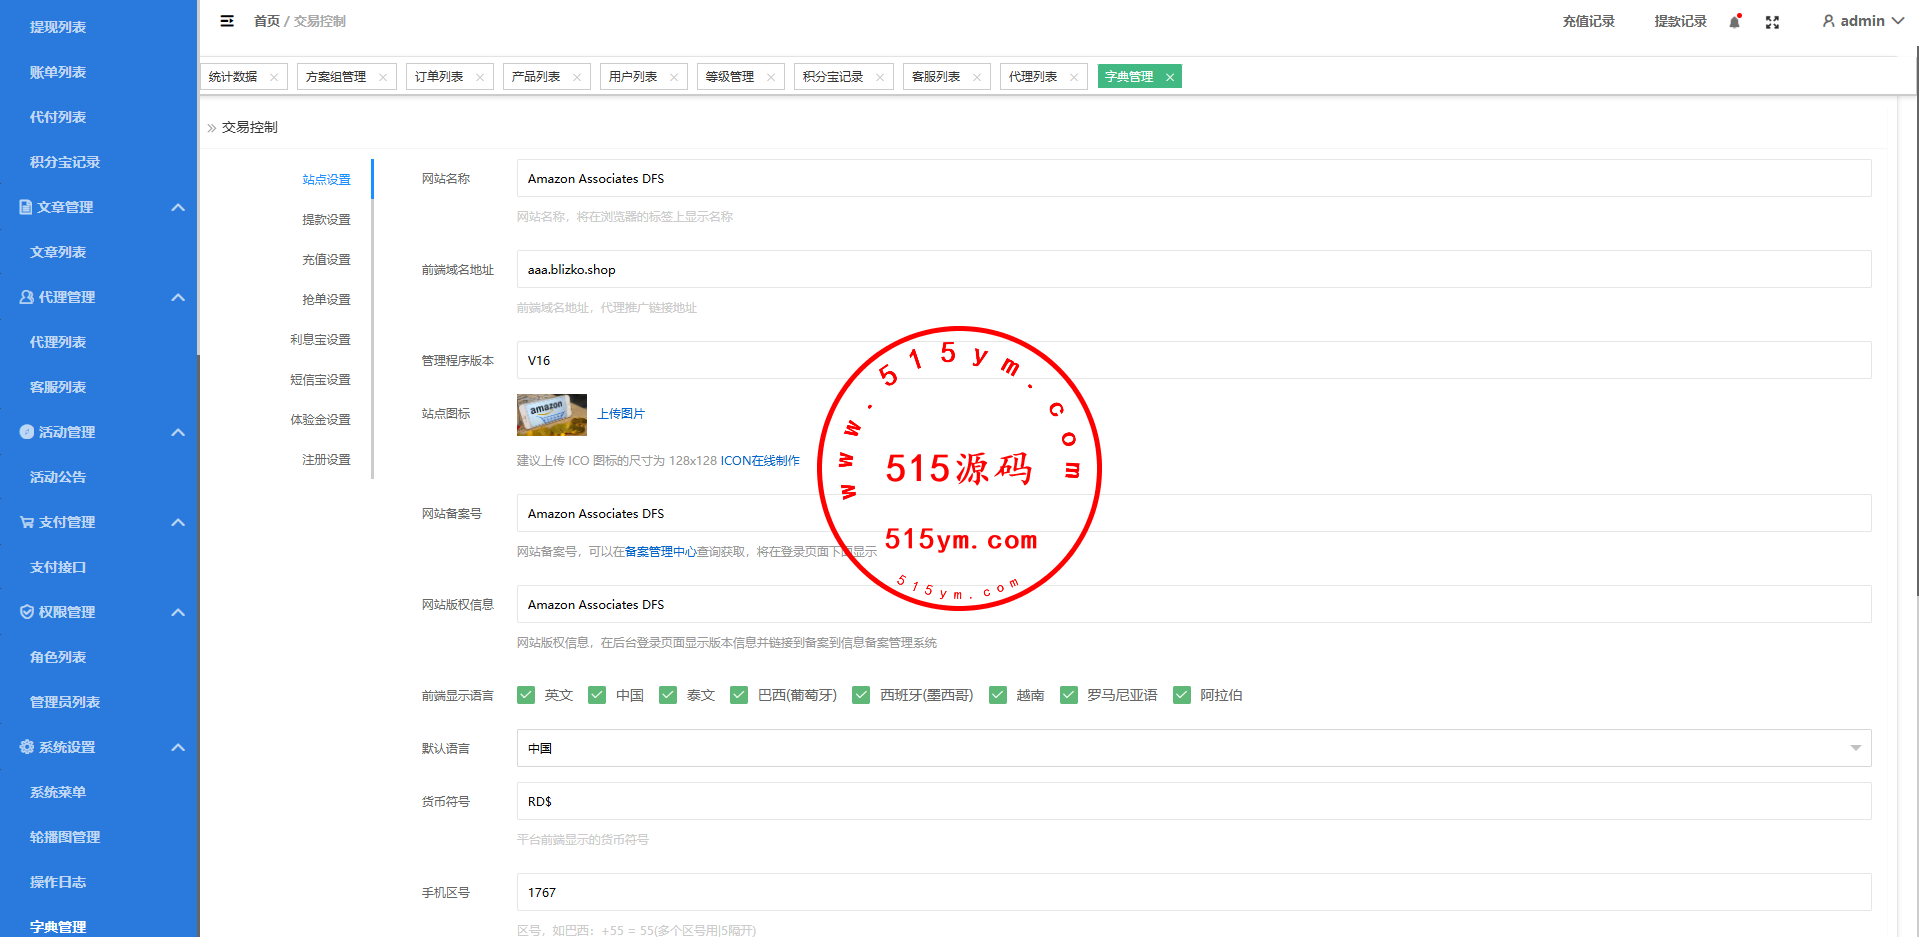
Task: Switch to the 提款设置 settings tab
Action: pos(326,220)
